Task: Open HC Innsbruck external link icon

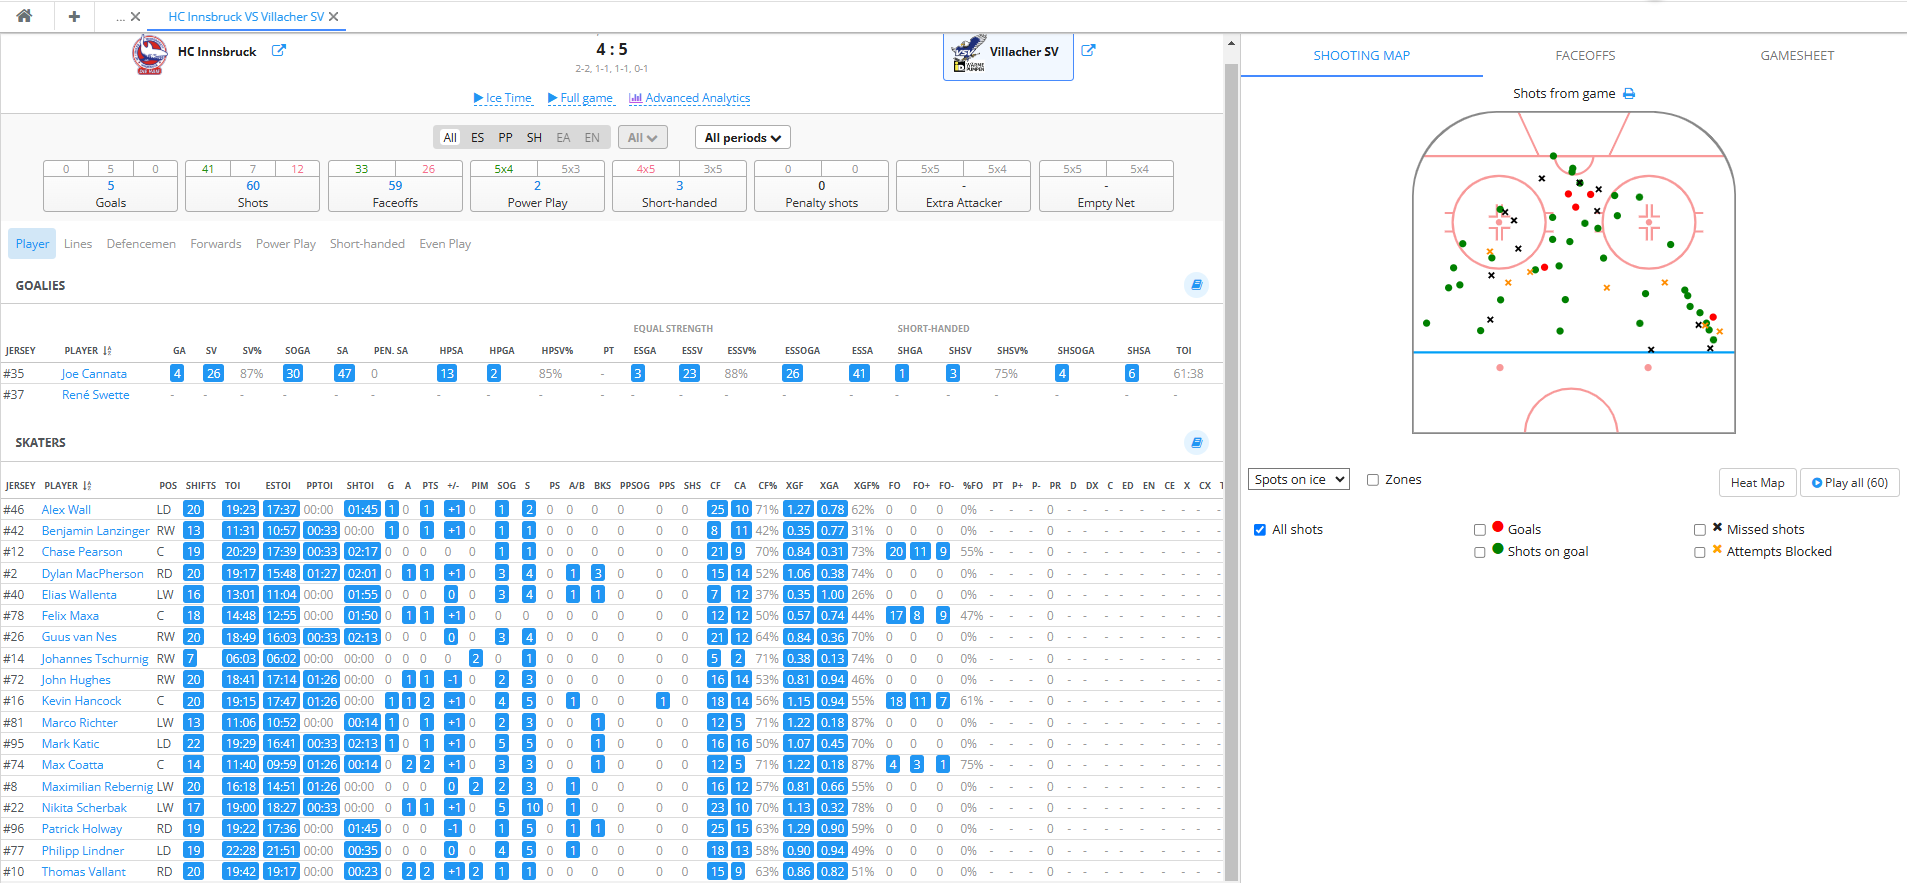Action: pyautogui.click(x=279, y=51)
